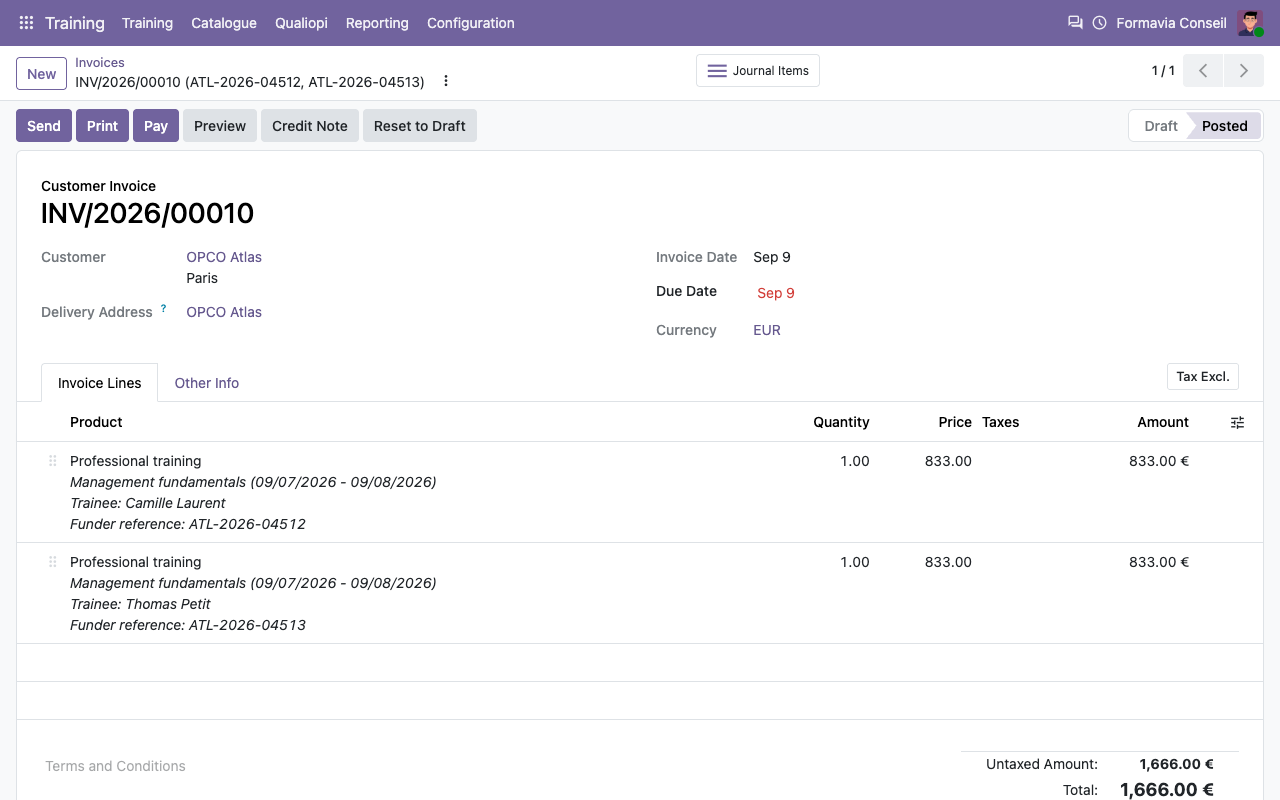The image size is (1280, 800).
Task: Click Reset to Draft
Action: pyautogui.click(x=420, y=126)
